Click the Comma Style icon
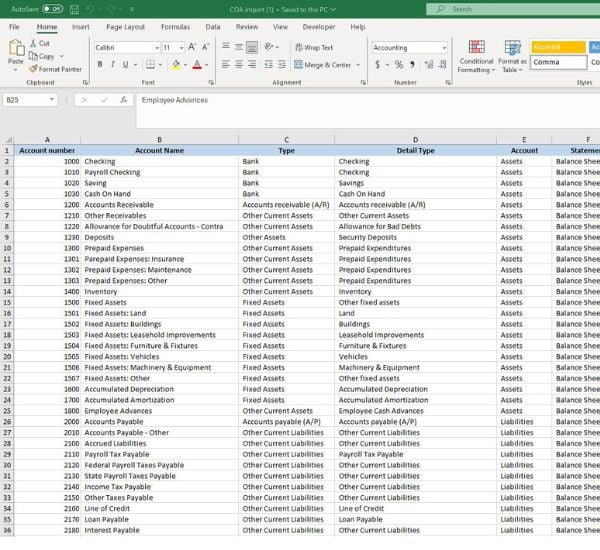This screenshot has width=600, height=550. tap(412, 65)
